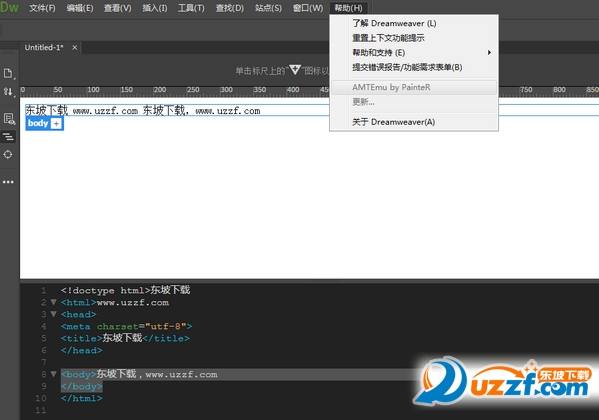Collapse the head tag on line 3
Viewport: 599px width, 420px height.
click(x=53, y=314)
